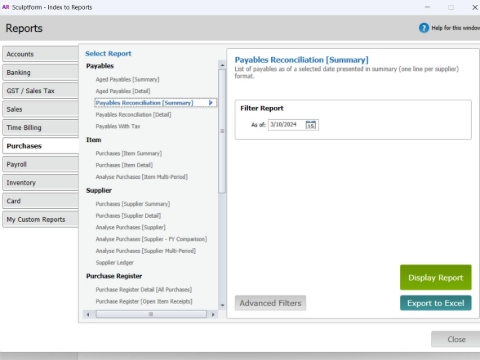Choose Analyse Purchases [Supplier] report
This screenshot has width=480, height=360.
[x=130, y=227]
